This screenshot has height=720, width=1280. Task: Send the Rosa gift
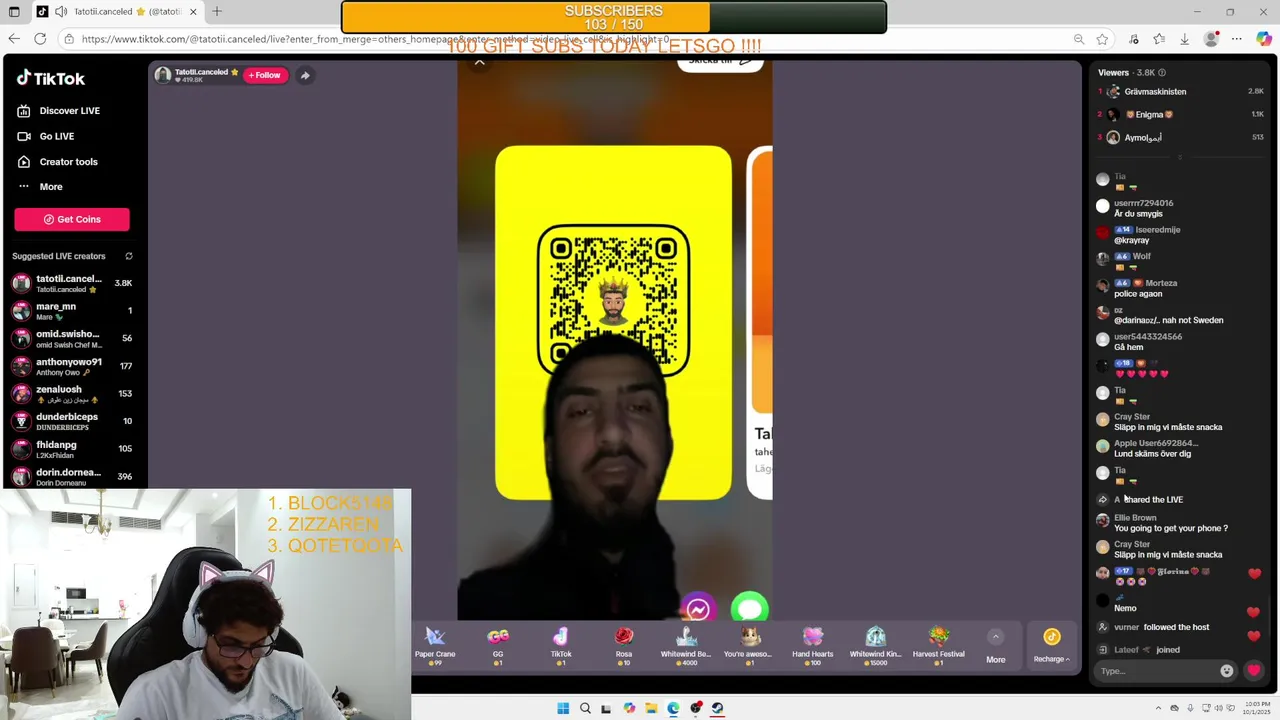pyautogui.click(x=624, y=645)
